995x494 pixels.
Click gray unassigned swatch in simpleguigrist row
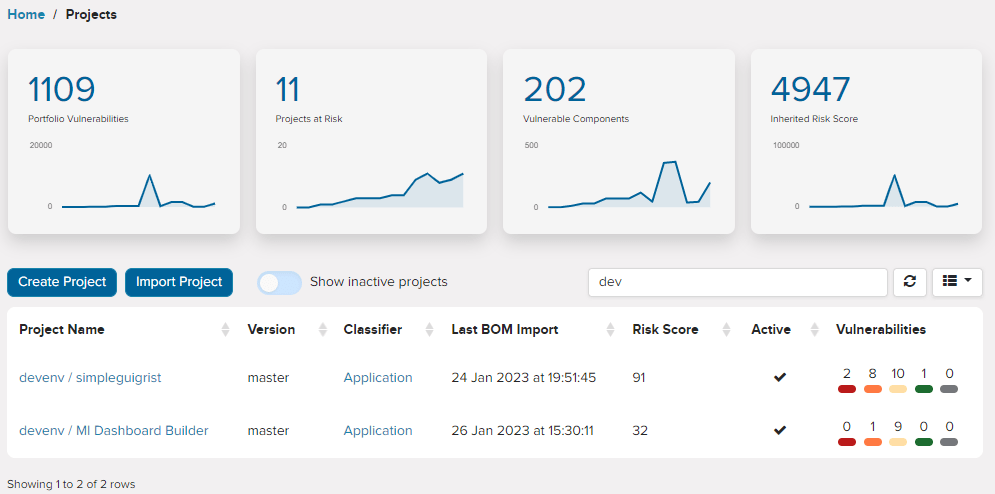(x=949, y=389)
